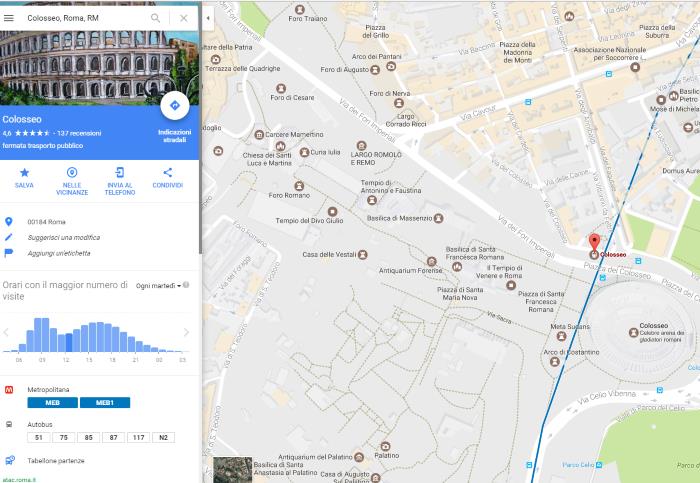
Task: Select bus line 87
Action: [x=113, y=437]
